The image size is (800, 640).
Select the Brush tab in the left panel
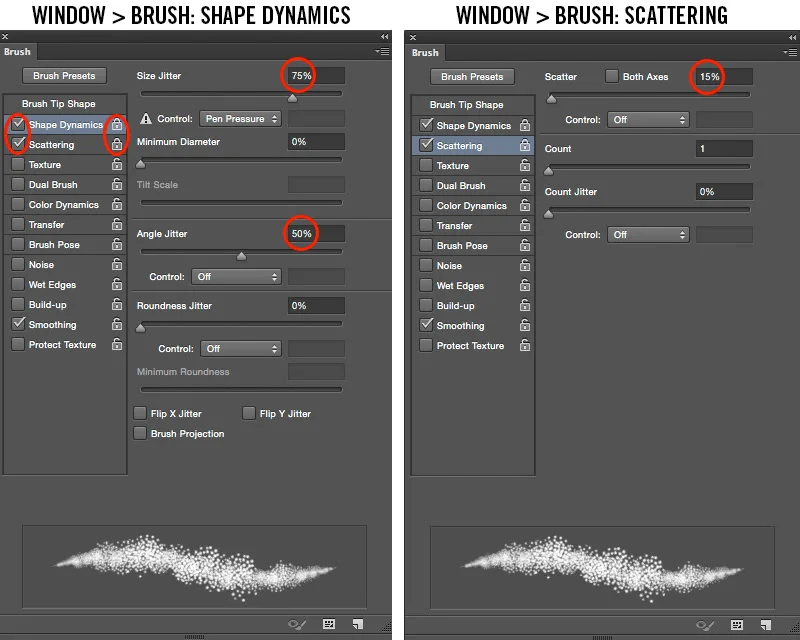click(x=17, y=51)
